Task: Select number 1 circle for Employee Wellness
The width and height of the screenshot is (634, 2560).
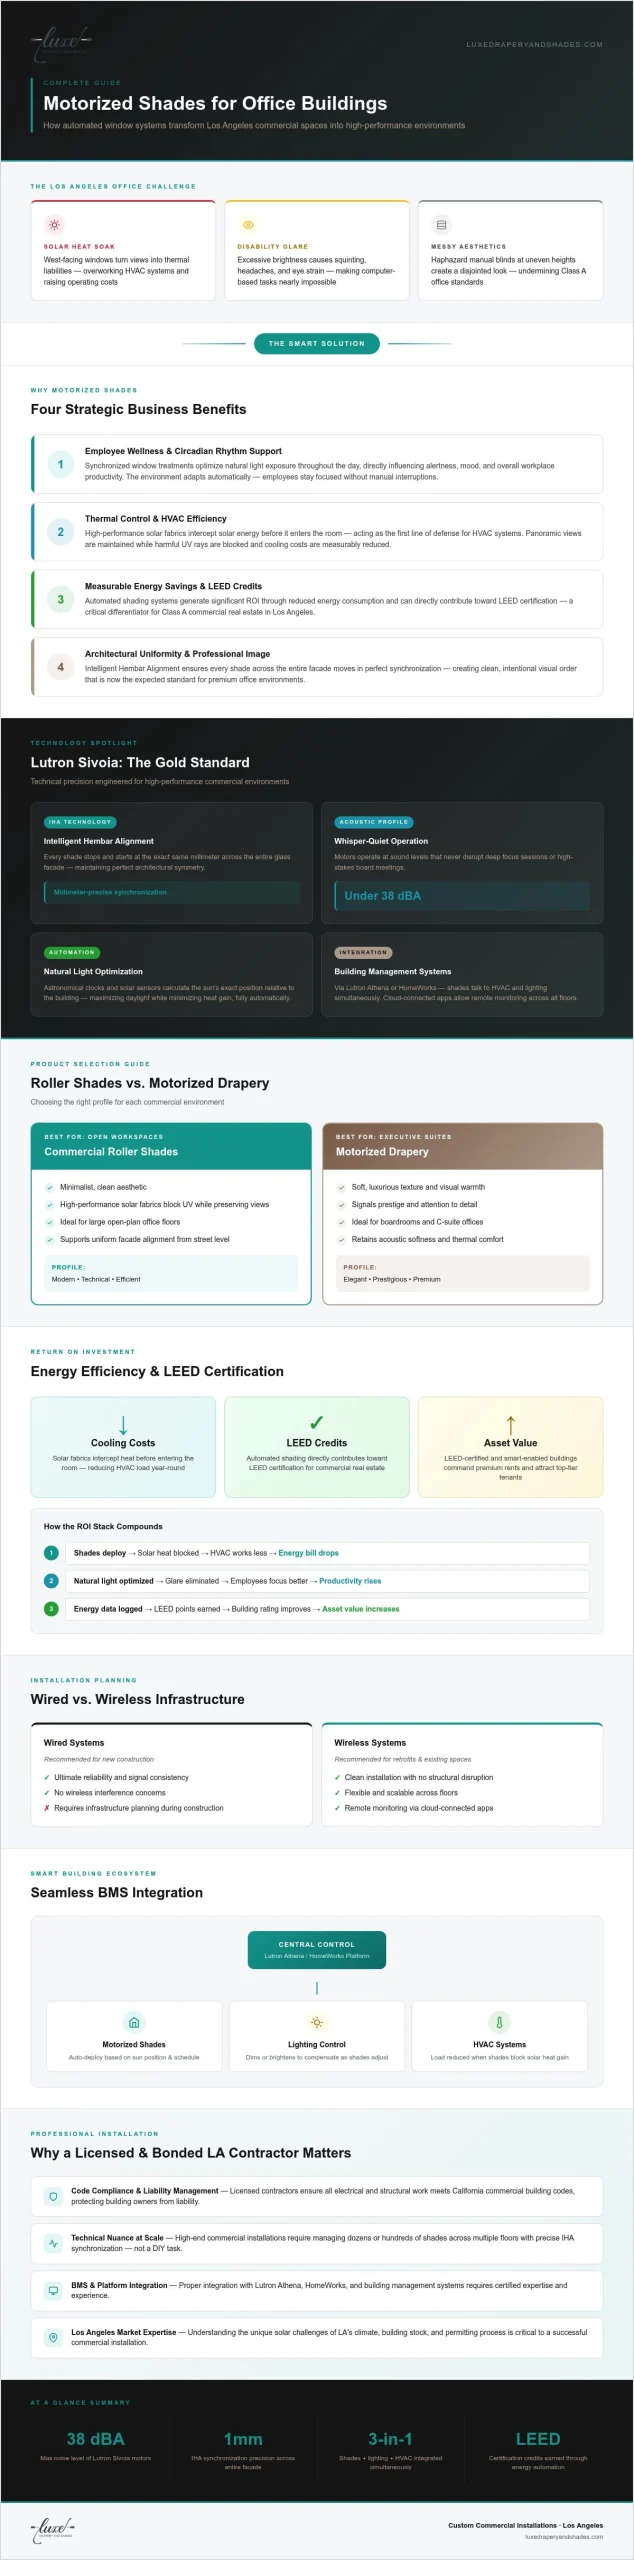Action: pos(60,464)
